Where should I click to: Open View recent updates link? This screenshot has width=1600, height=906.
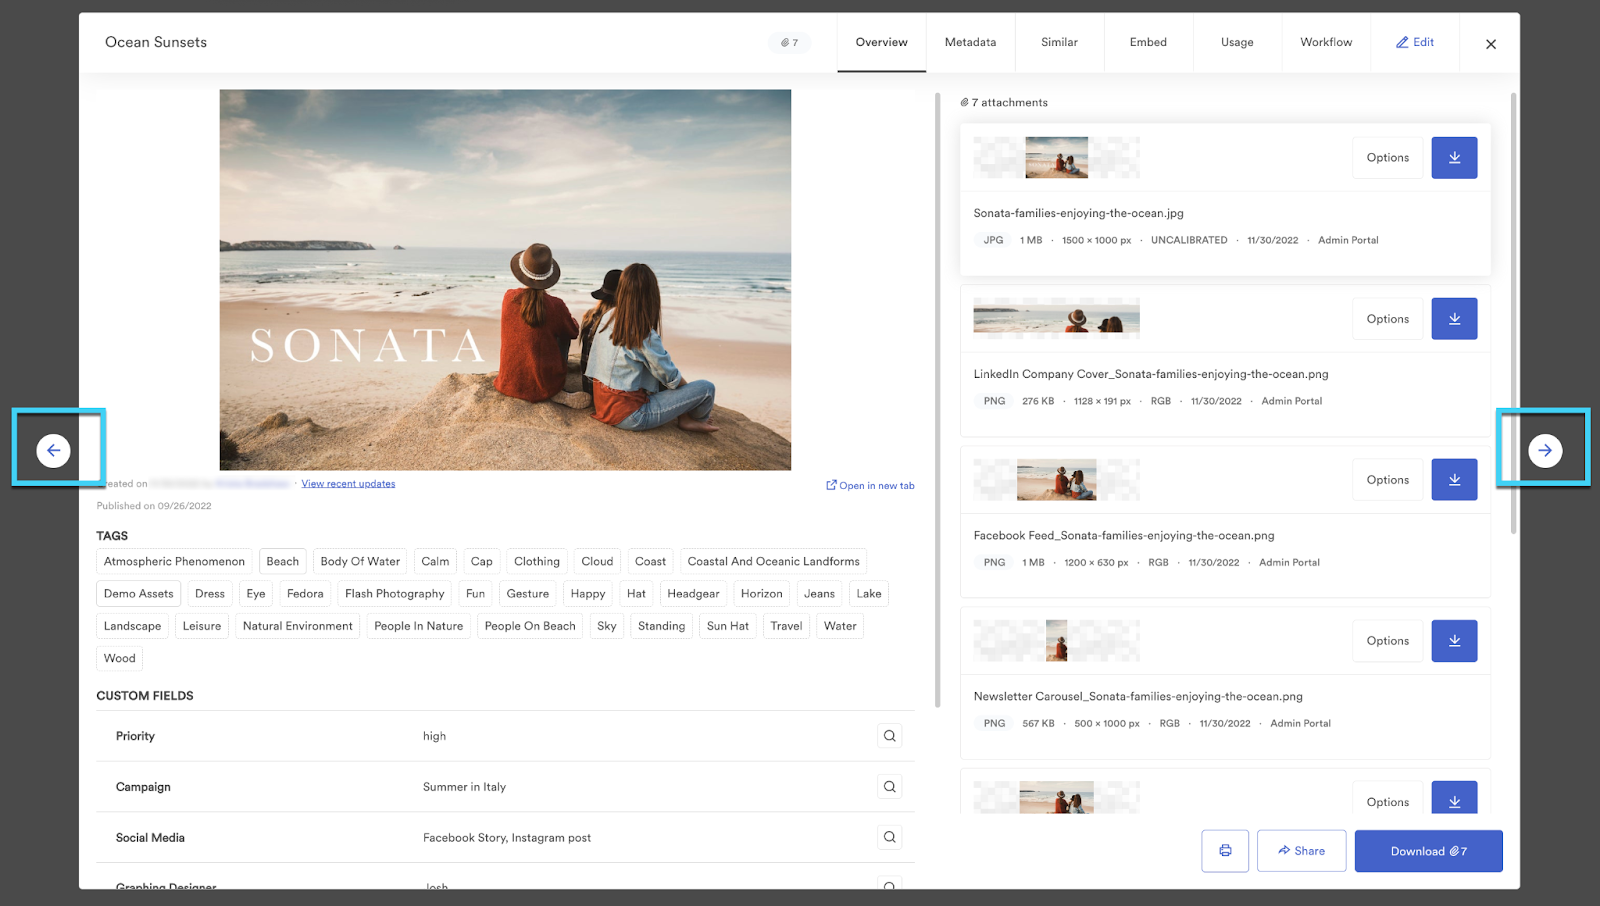pyautogui.click(x=348, y=484)
